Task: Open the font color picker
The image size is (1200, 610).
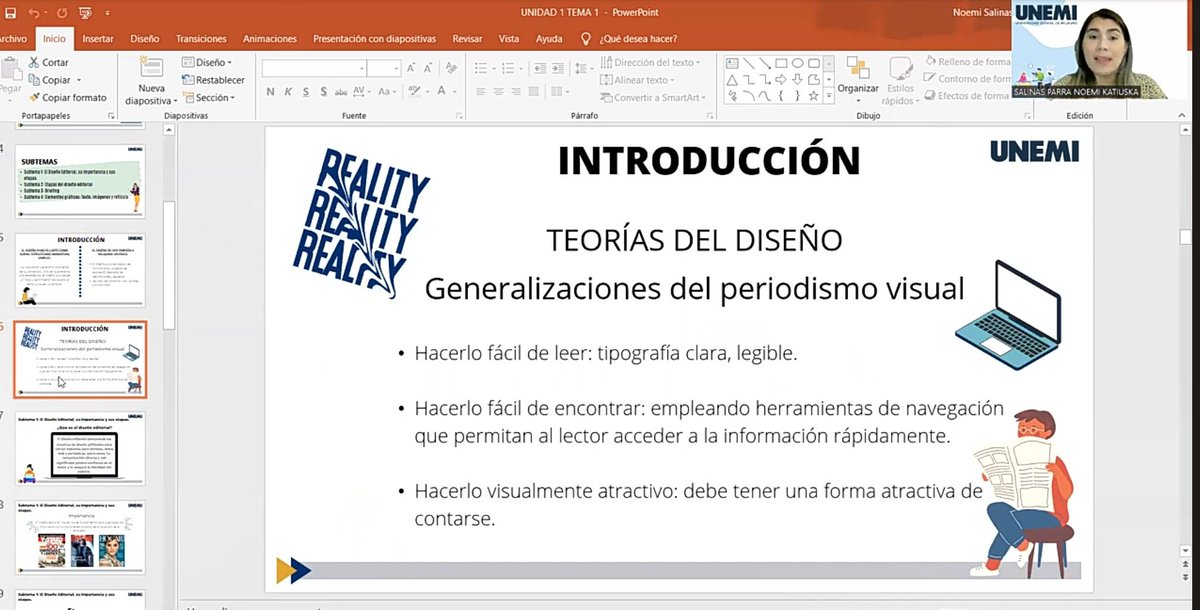Action: [x=440, y=92]
